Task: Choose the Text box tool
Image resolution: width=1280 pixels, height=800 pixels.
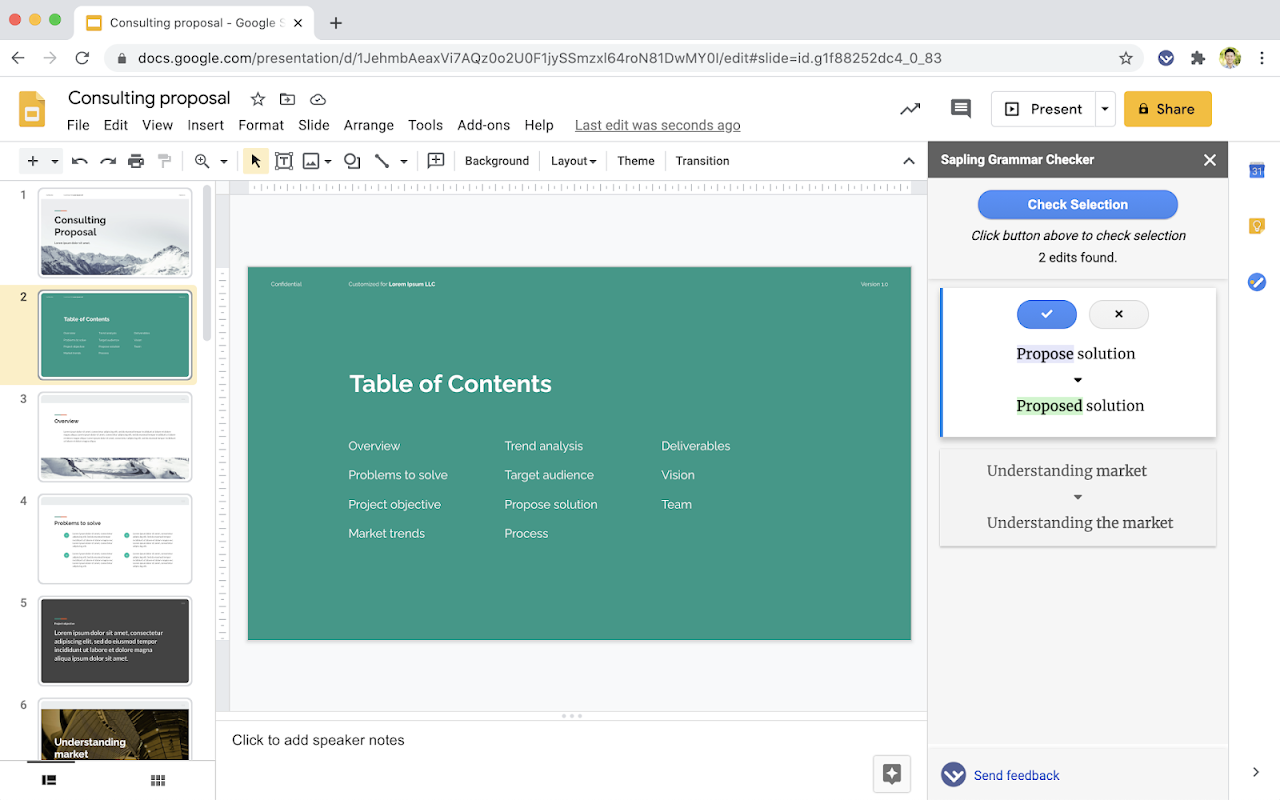Action: point(284,161)
